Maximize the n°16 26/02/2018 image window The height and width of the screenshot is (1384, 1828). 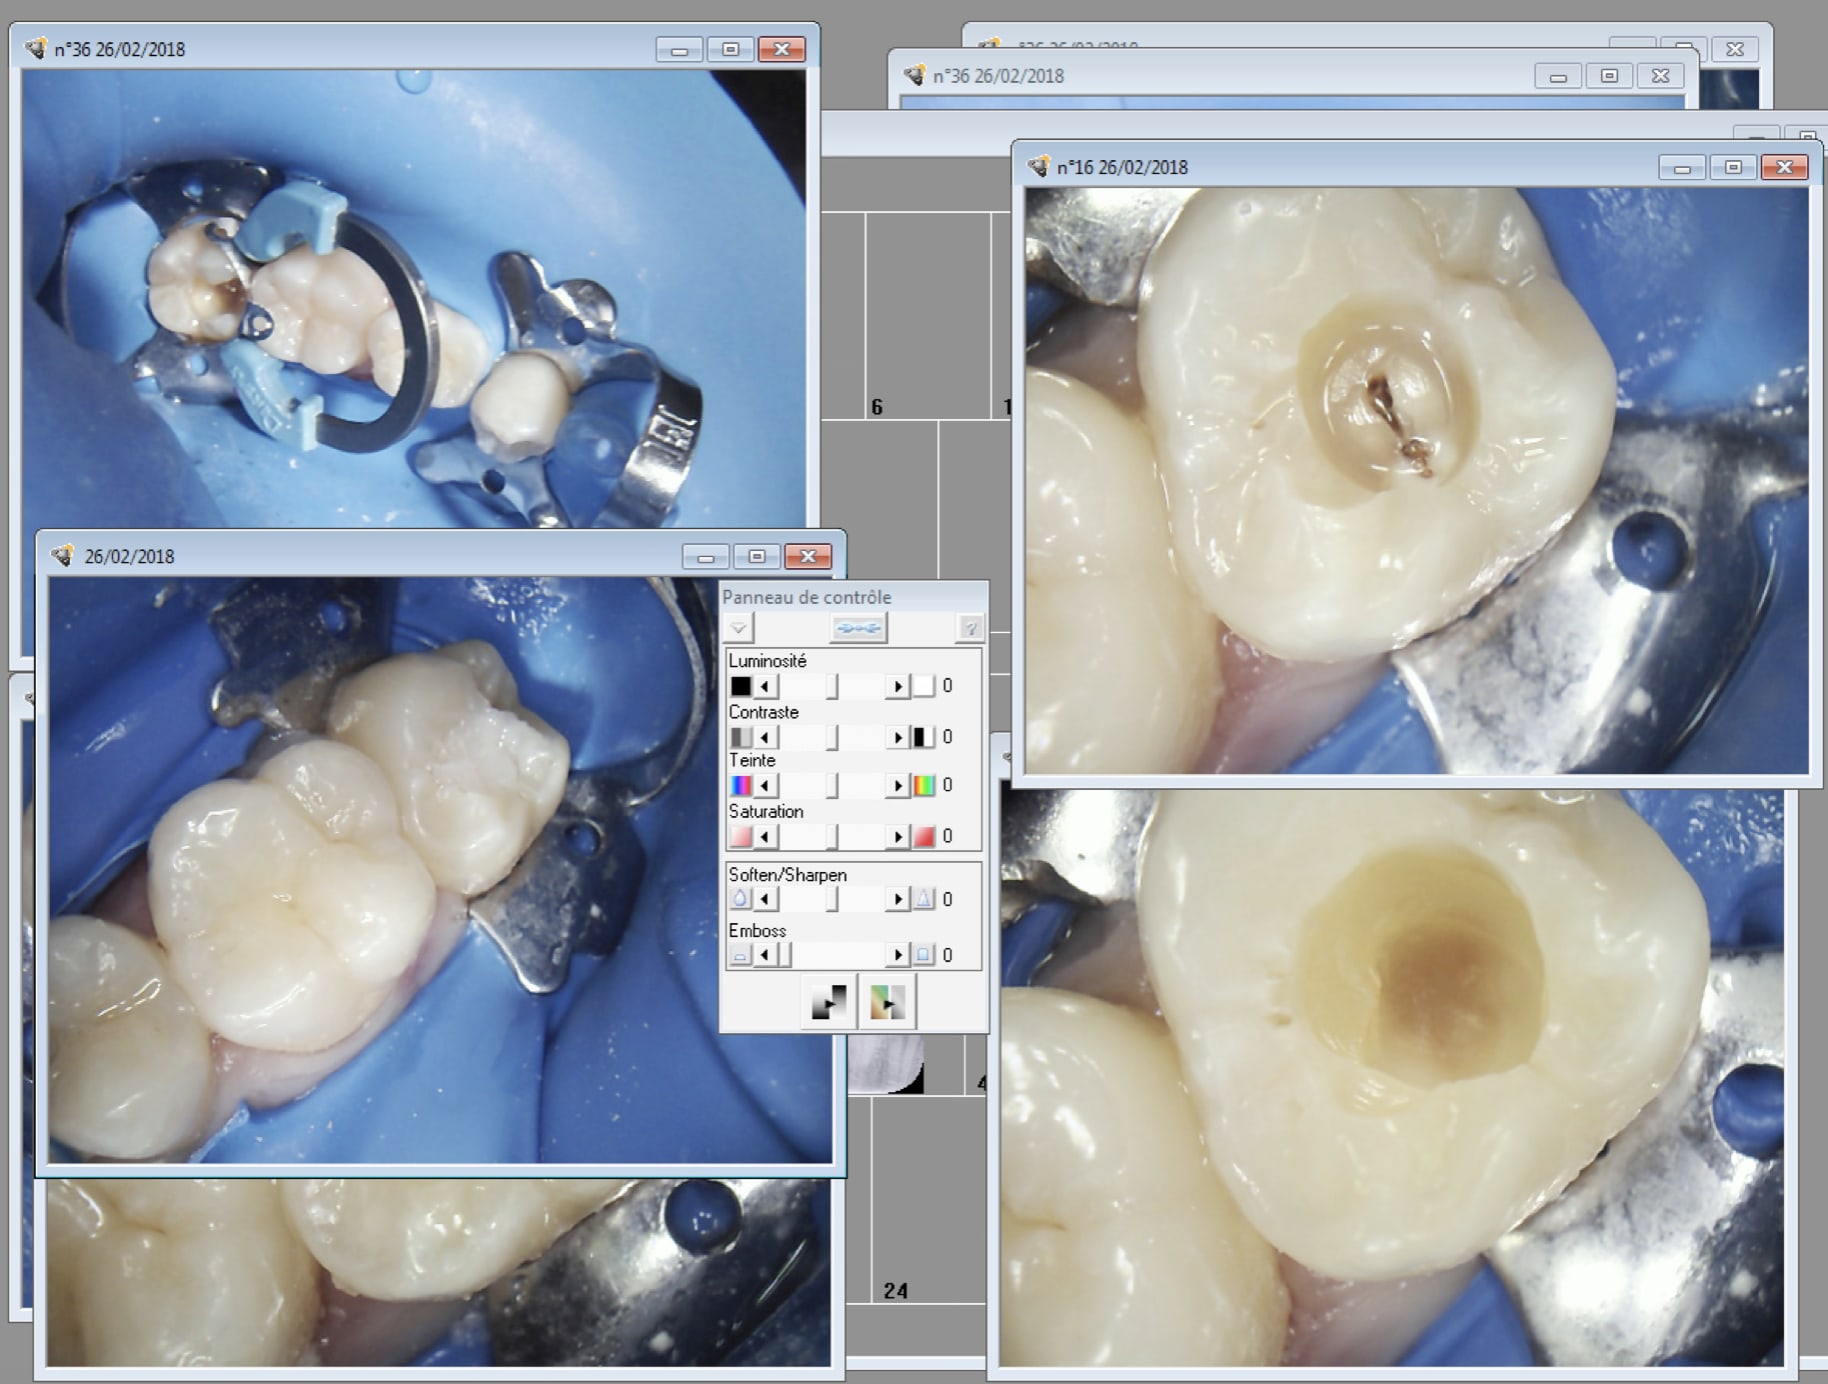1733,167
